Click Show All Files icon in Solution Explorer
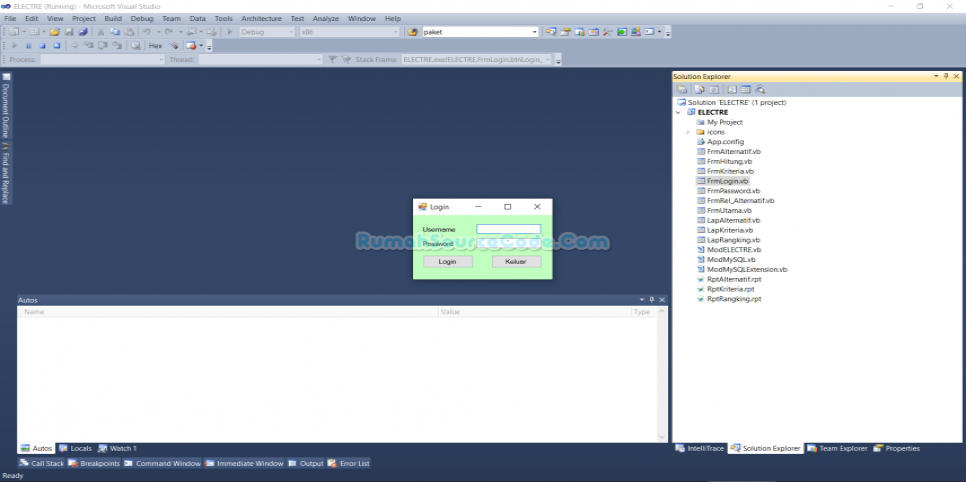The image size is (966, 482). pyautogui.click(x=699, y=89)
